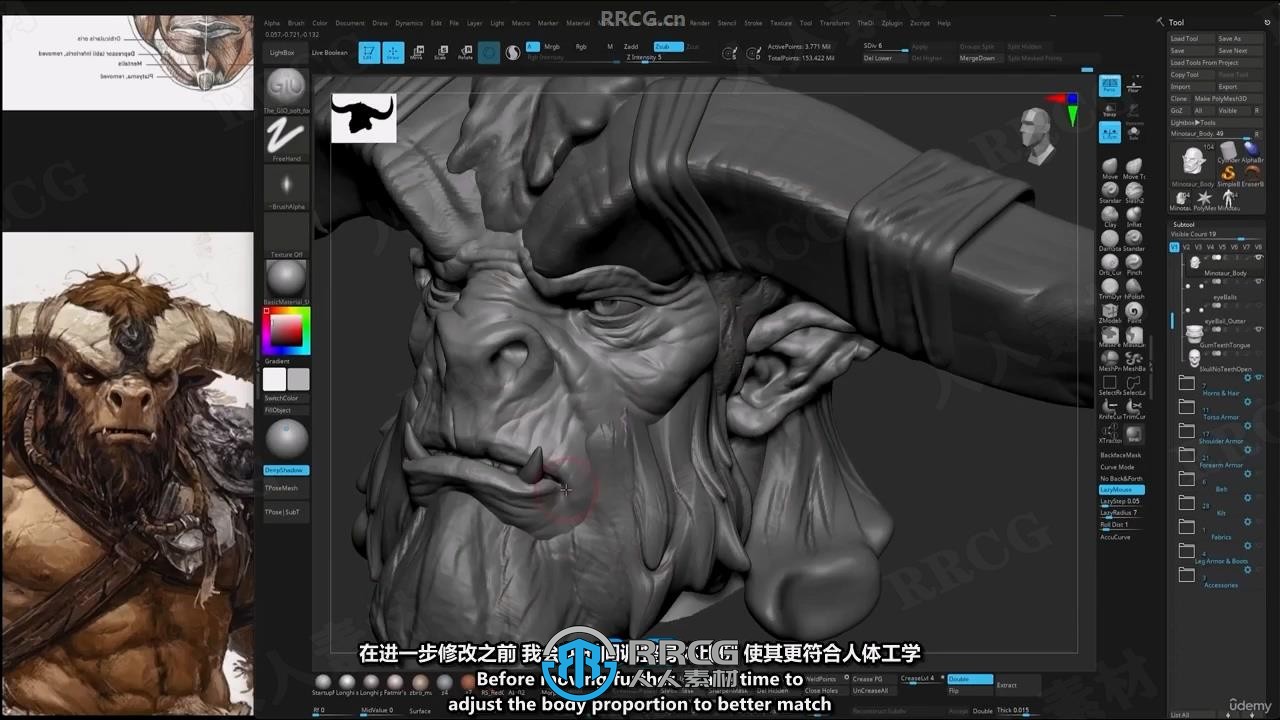
Task: Choose the Orb_Cracks brush icon
Action: pos(1110,263)
